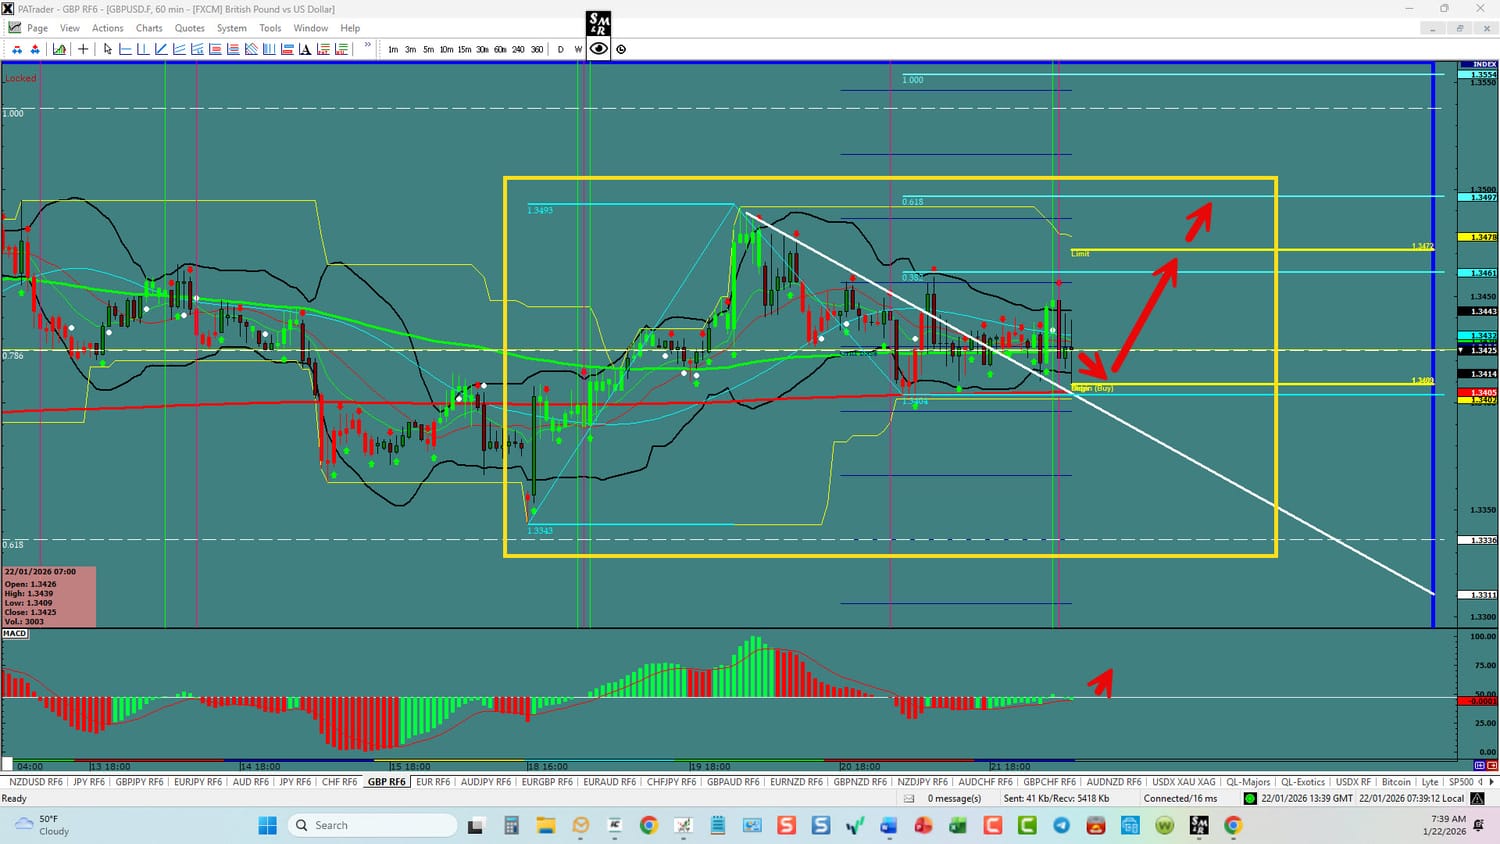The width and height of the screenshot is (1500, 844).
Task: Switch chart to 1m timeframe
Action: [393, 49]
